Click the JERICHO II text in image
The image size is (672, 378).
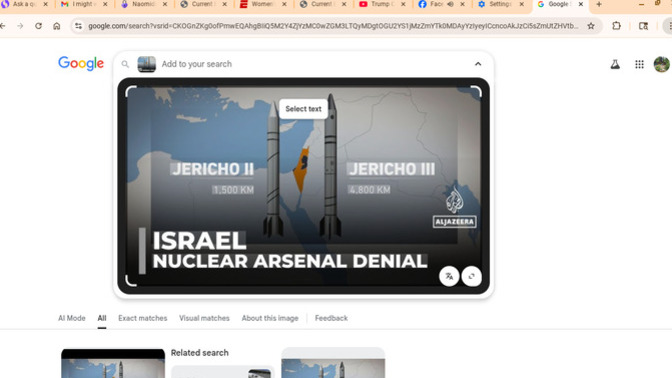213,169
